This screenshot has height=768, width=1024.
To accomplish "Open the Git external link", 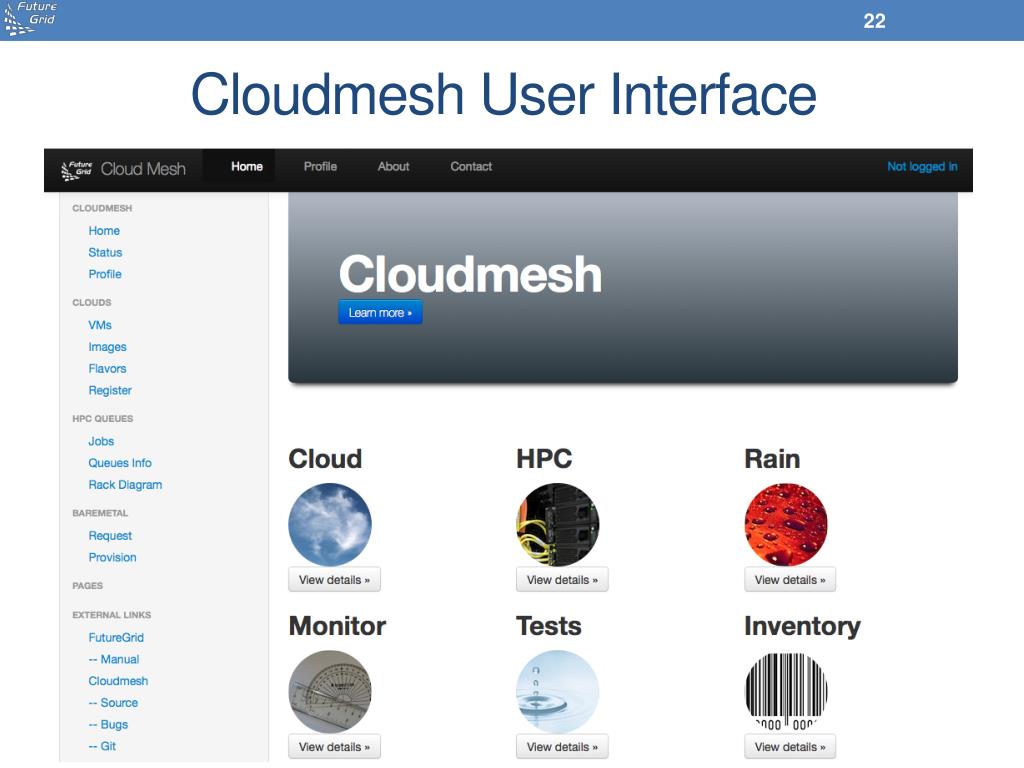I will (103, 746).
